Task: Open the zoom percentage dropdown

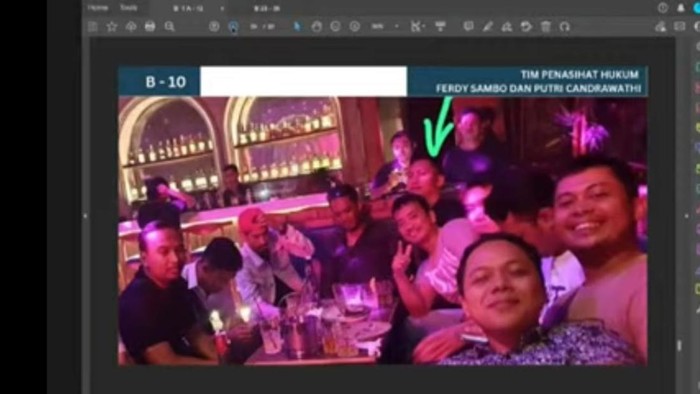Action: pos(396,27)
